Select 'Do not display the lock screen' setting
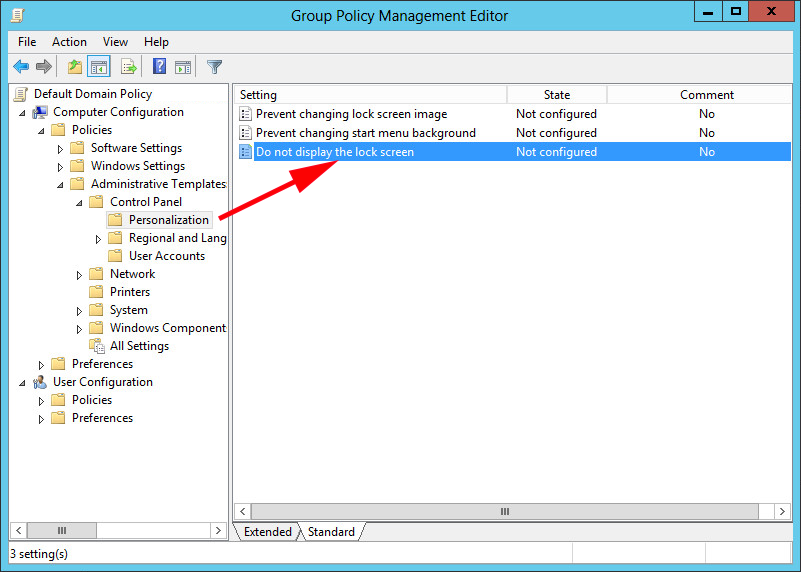 click(335, 152)
